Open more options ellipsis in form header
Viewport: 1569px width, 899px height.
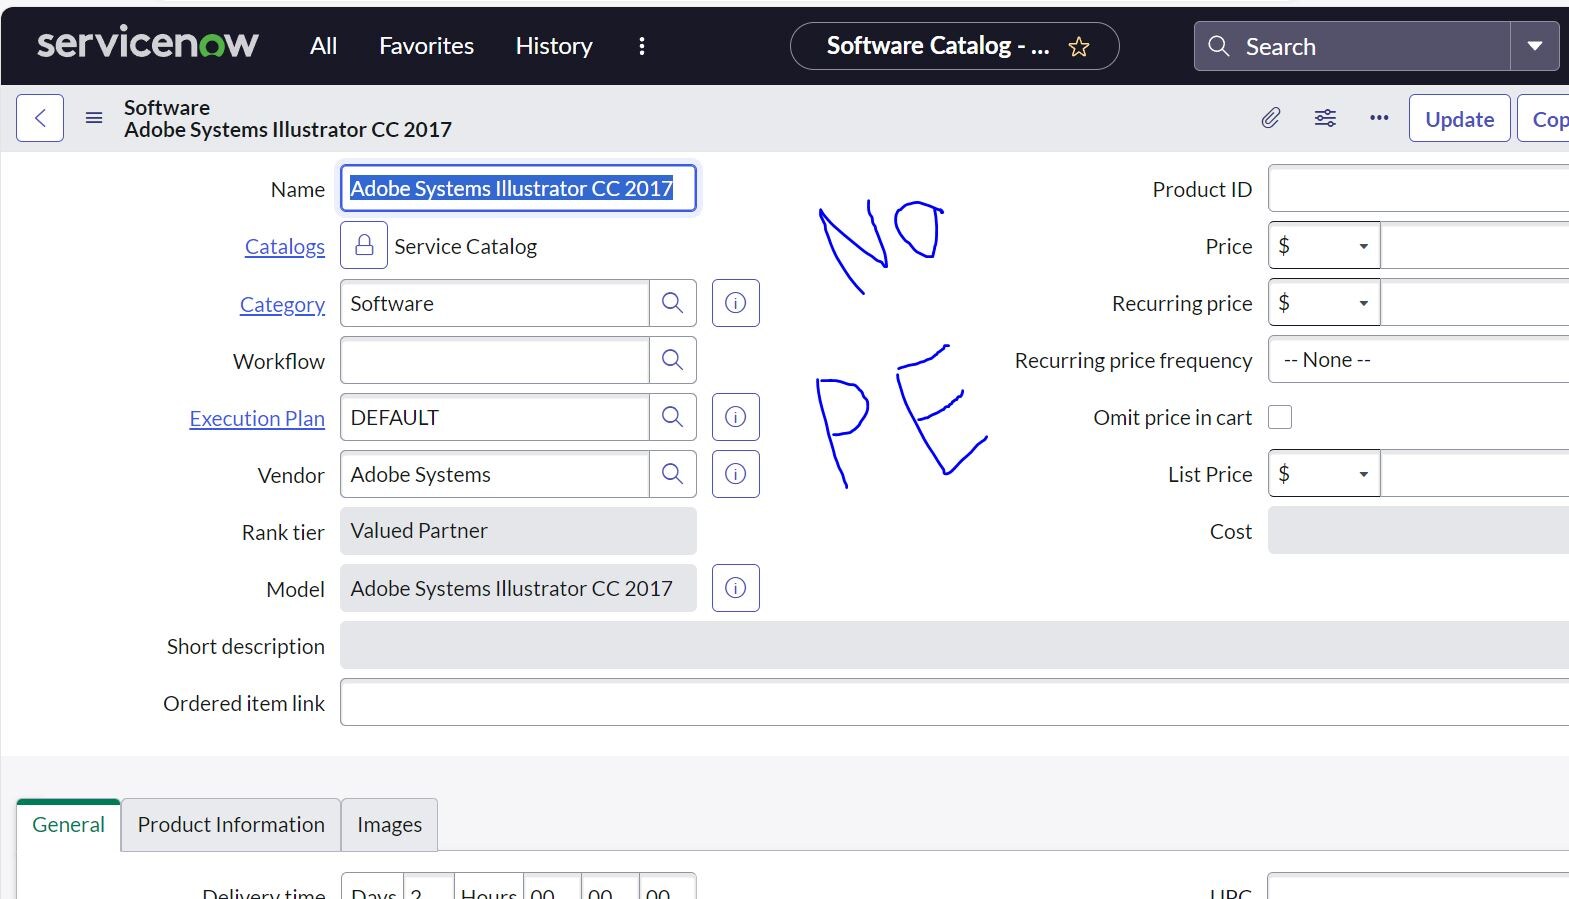click(x=1379, y=118)
